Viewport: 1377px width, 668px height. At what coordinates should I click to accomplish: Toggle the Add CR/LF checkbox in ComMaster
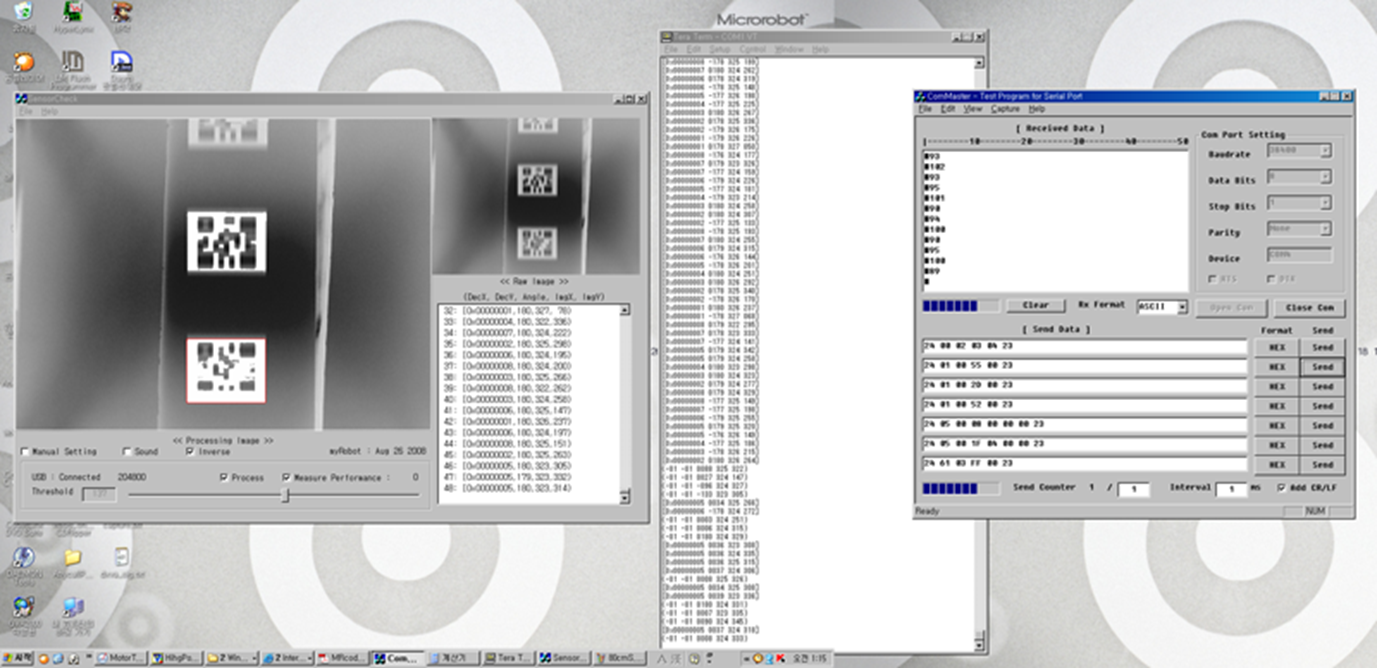[1281, 488]
